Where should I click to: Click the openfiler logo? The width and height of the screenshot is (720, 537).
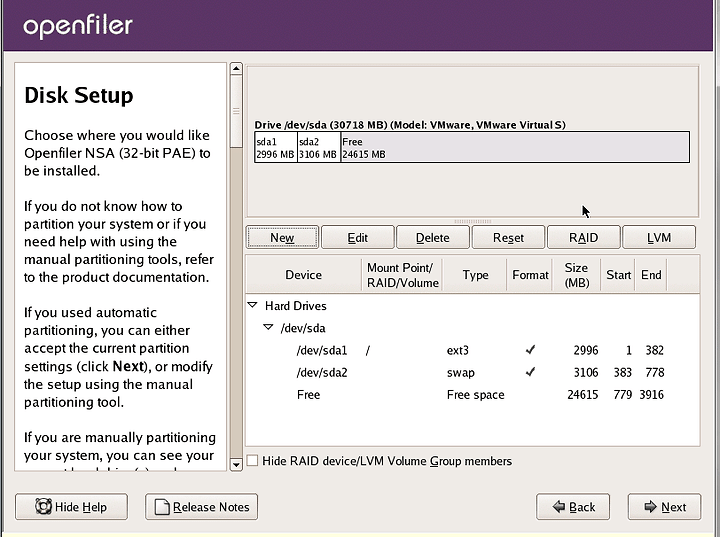78,26
